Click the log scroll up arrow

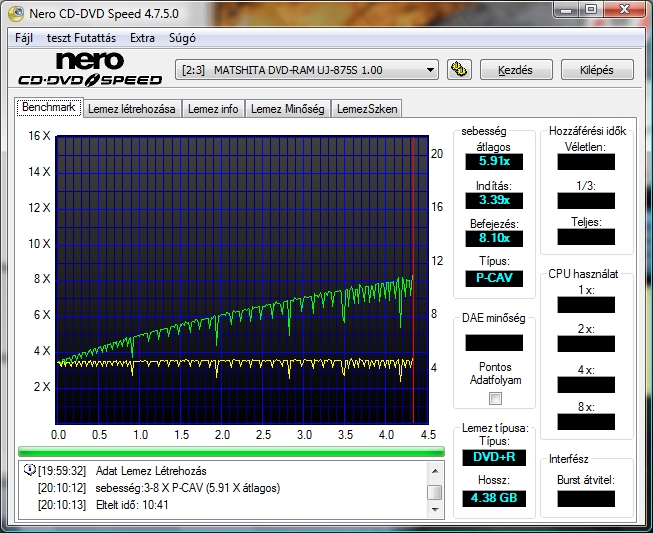[435, 471]
